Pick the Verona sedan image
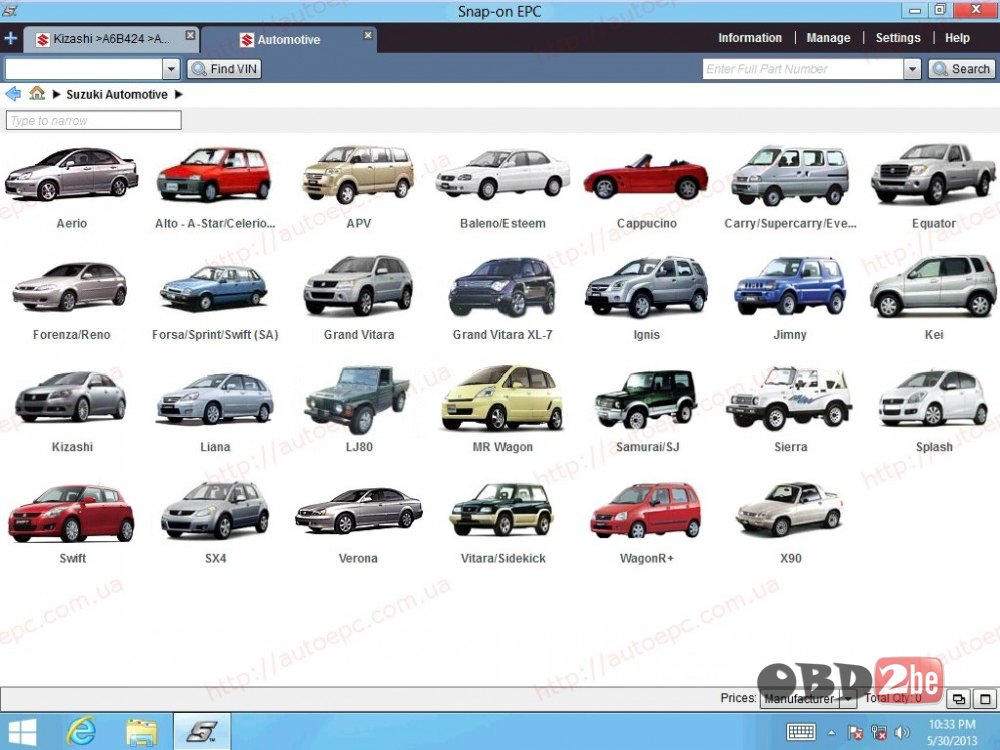Image resolution: width=1000 pixels, height=750 pixels. pos(358,511)
